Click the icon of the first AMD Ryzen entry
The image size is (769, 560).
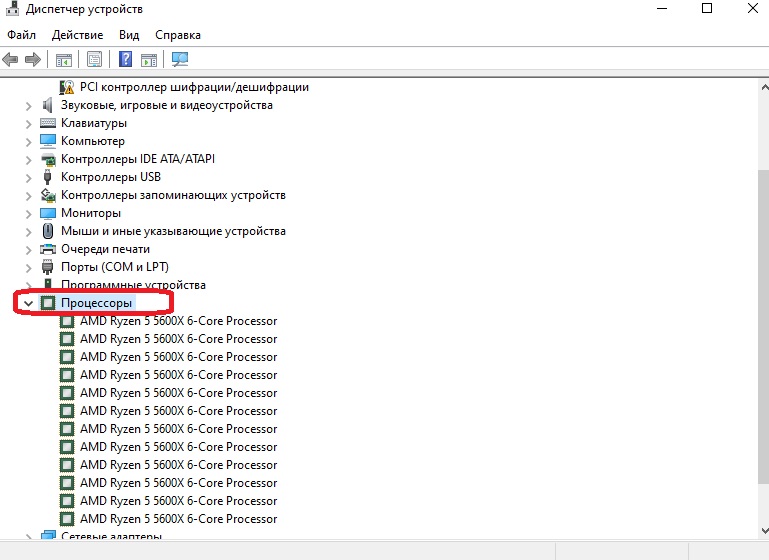67,321
